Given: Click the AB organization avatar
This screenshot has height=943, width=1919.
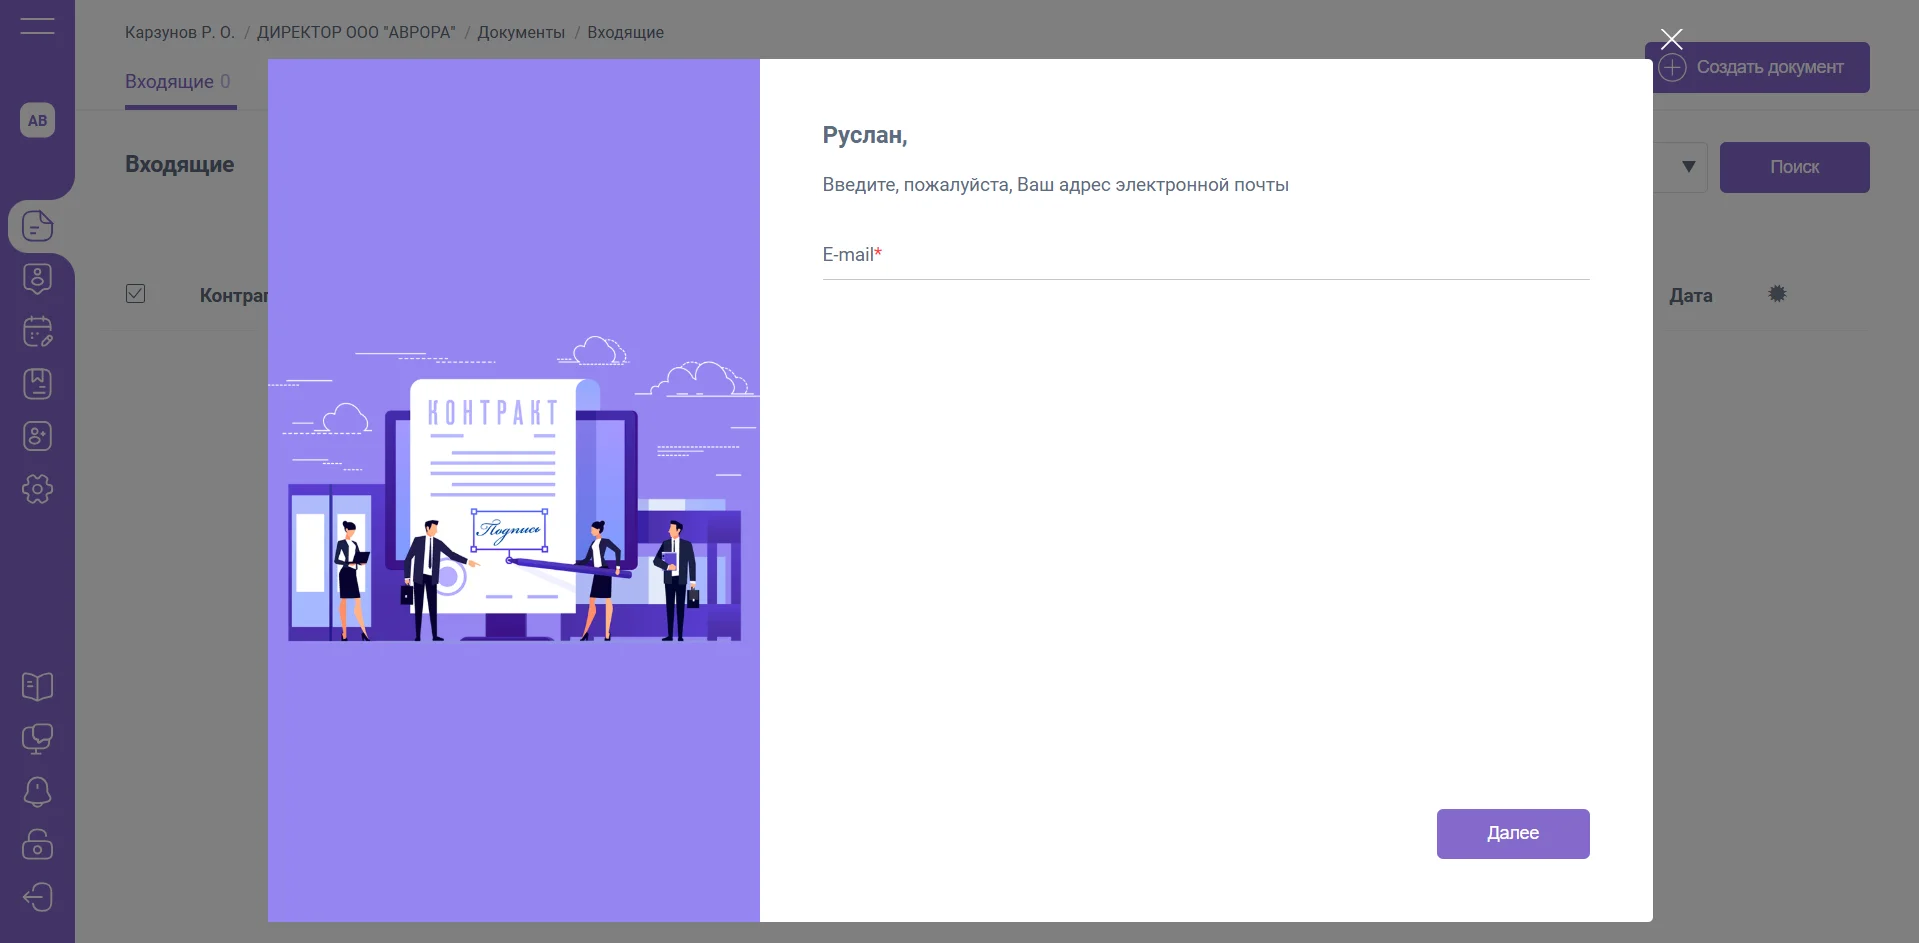Looking at the screenshot, I should tap(37, 121).
